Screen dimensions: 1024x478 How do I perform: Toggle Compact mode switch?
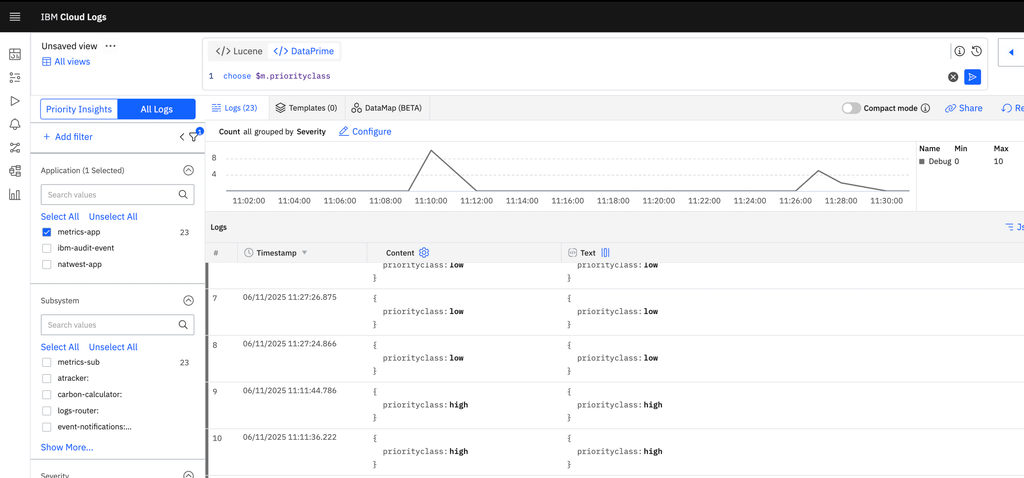coord(851,108)
